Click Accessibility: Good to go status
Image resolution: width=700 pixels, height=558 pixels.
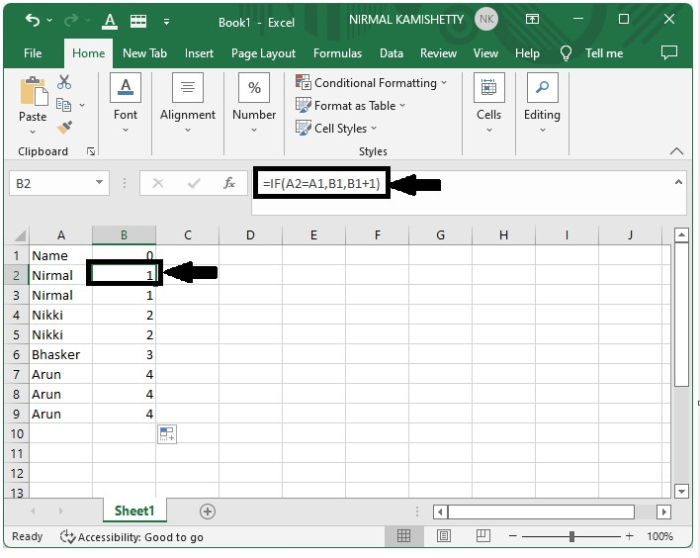[141, 537]
